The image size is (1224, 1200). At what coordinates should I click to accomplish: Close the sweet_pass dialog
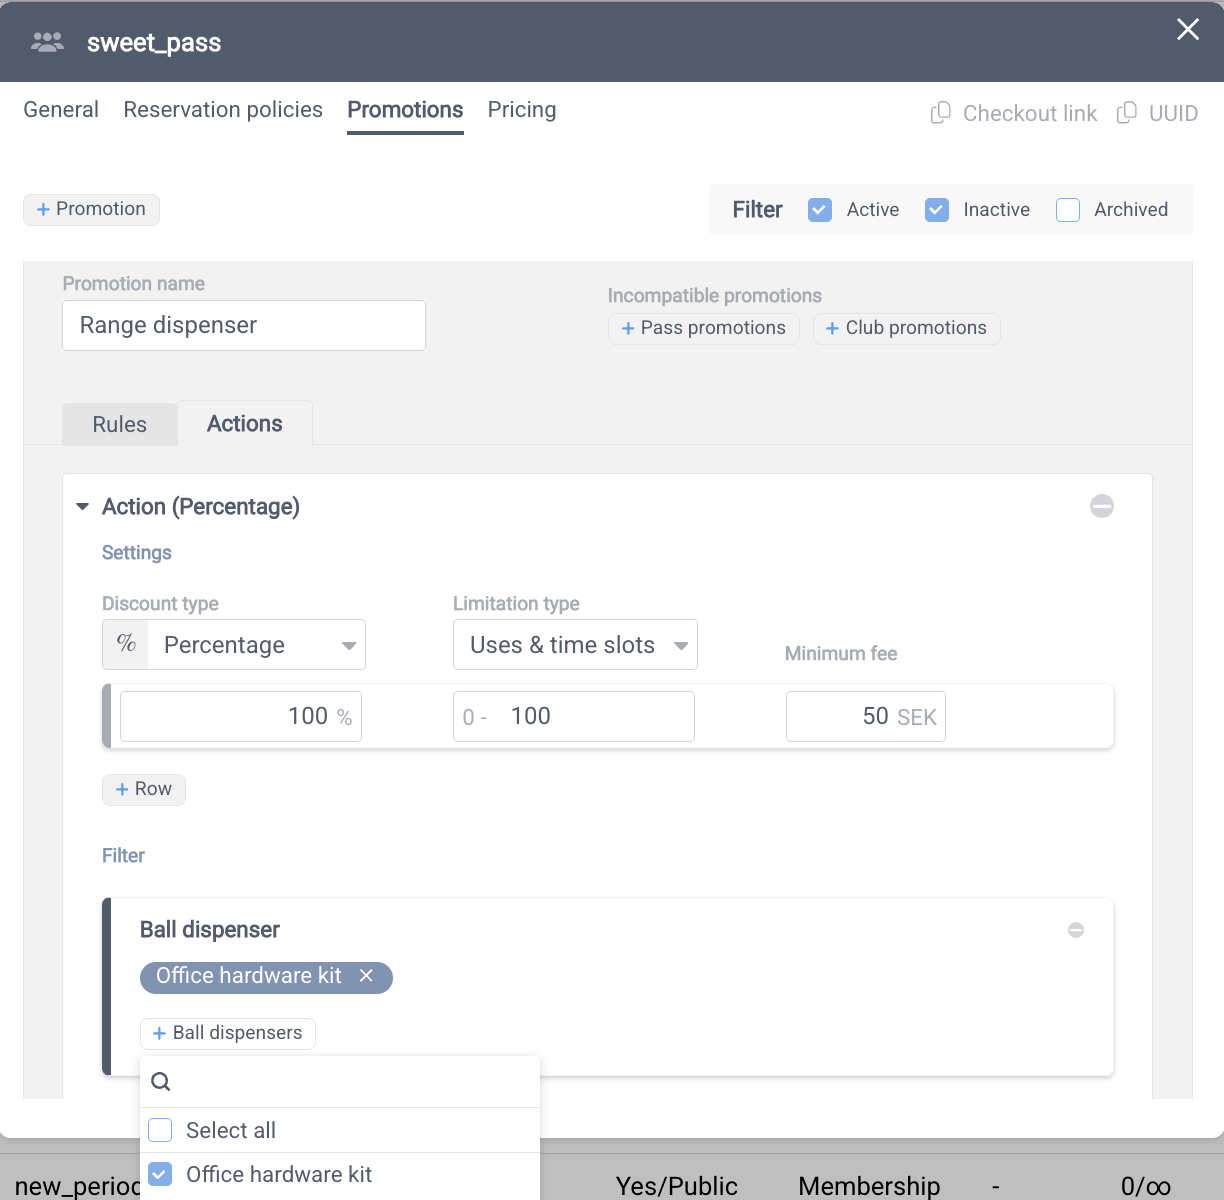pyautogui.click(x=1187, y=30)
